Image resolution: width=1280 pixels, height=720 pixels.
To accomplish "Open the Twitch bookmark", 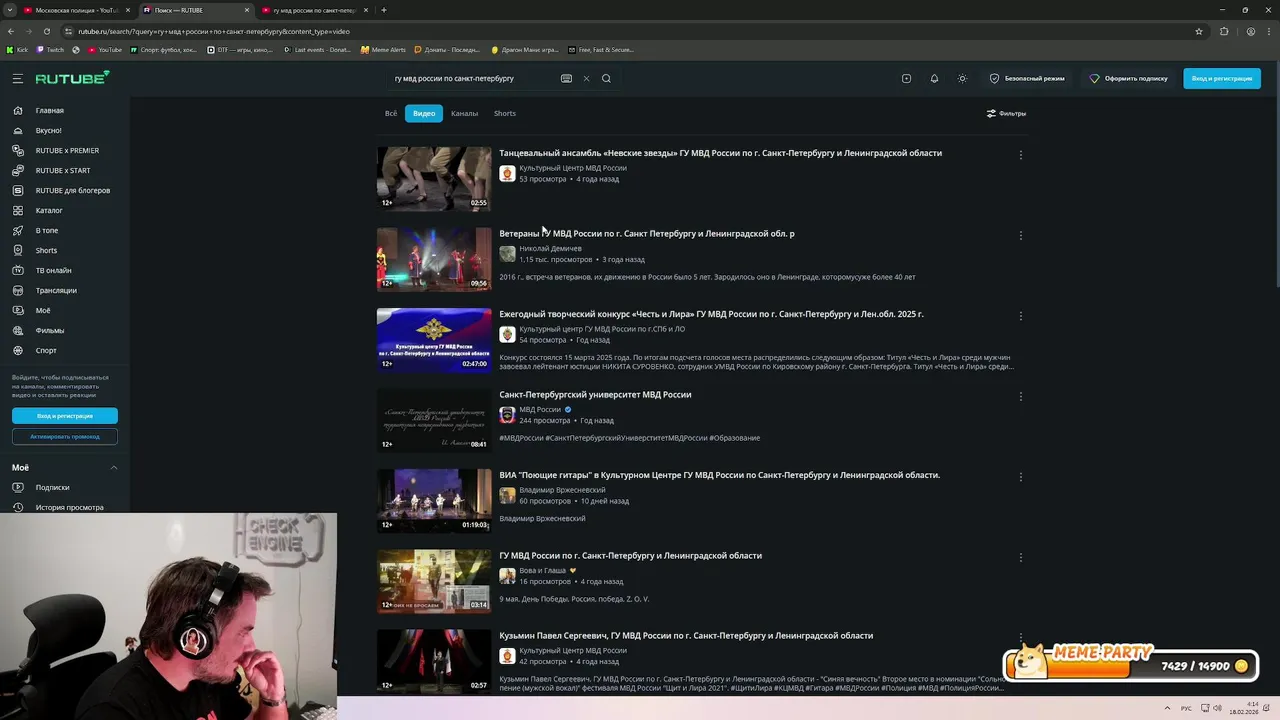I will [50, 49].
